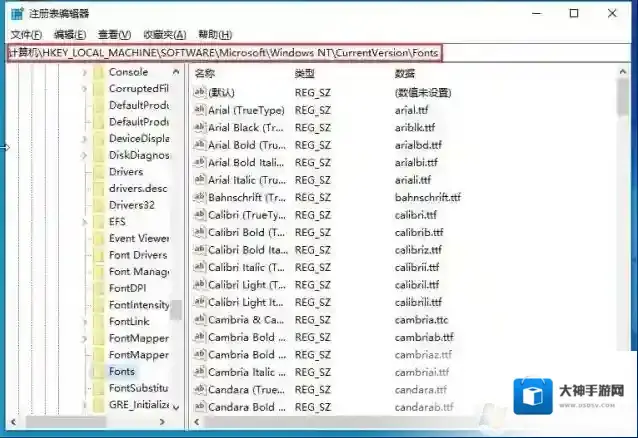Click the string icon for Cambria Italic
The height and width of the screenshot is (438, 638).
199,372
